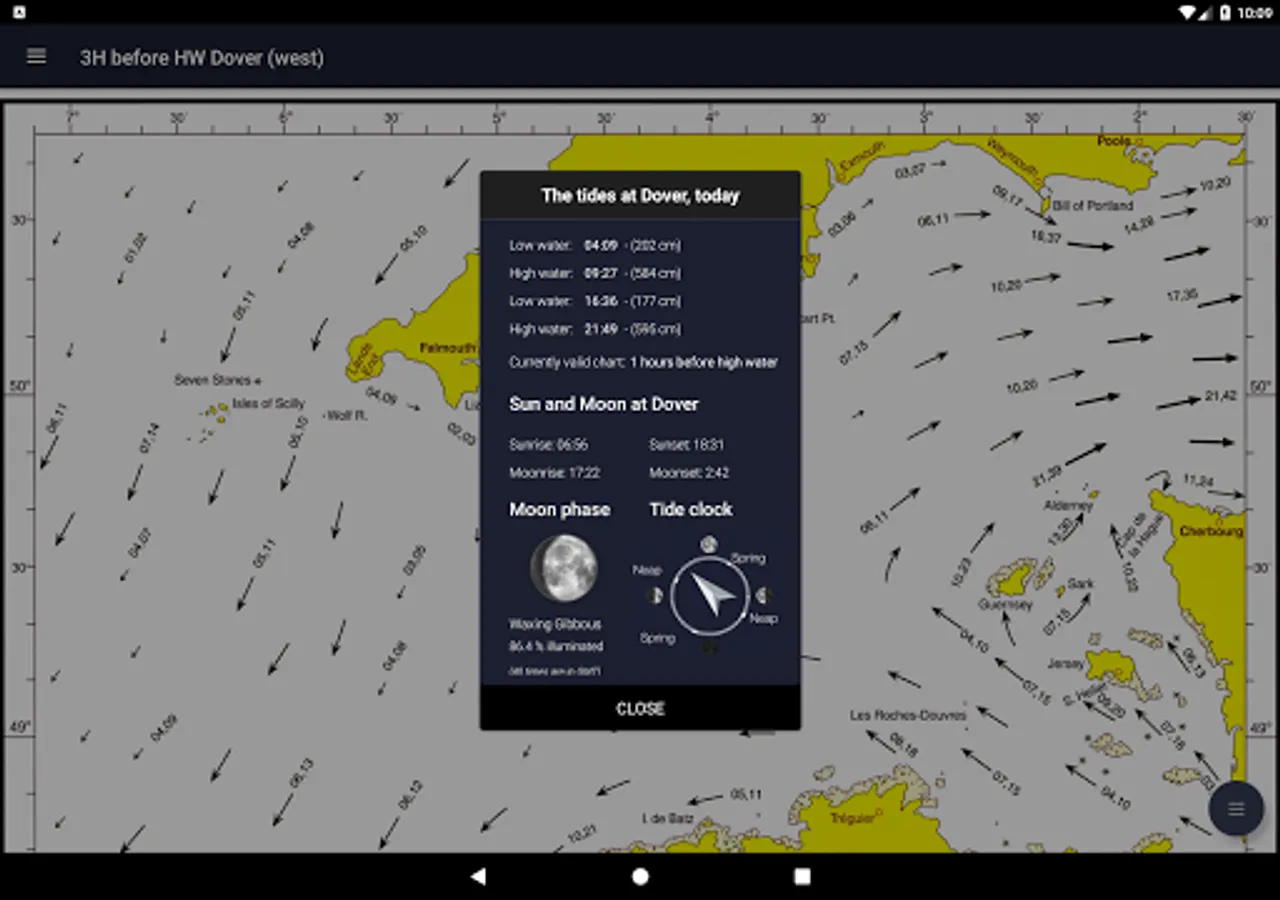Tap the status bar clock 10:09
The image size is (1280, 900).
point(1255,13)
